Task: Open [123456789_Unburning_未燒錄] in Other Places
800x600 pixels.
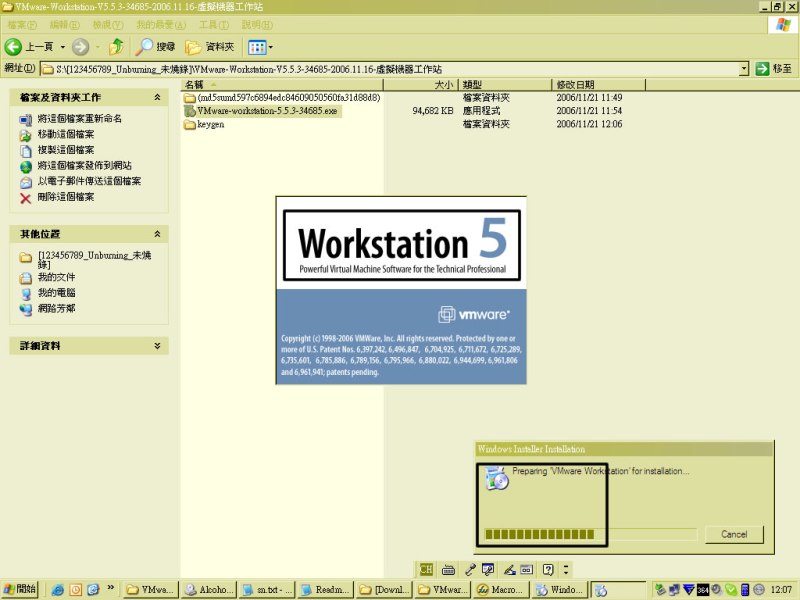Action: [x=94, y=259]
